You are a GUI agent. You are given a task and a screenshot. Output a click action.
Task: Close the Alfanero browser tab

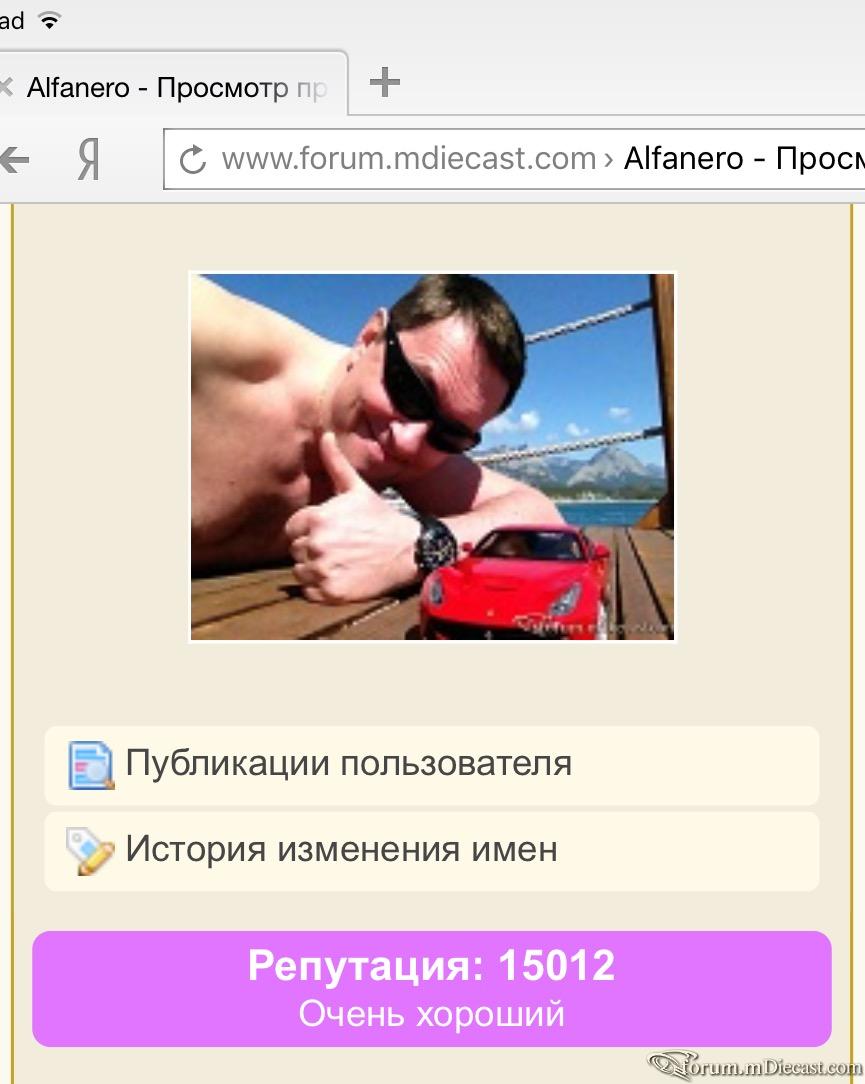[x=6, y=87]
